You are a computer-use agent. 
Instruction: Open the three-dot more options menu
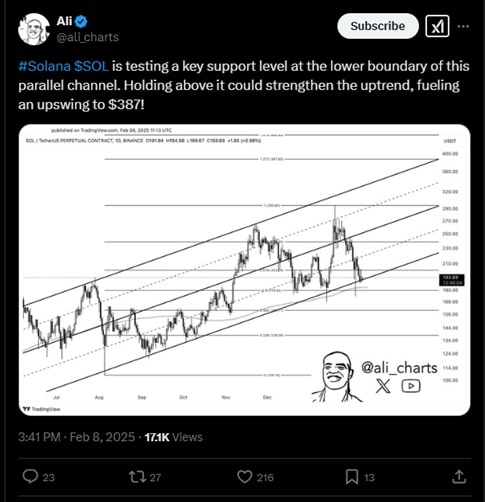pos(463,26)
